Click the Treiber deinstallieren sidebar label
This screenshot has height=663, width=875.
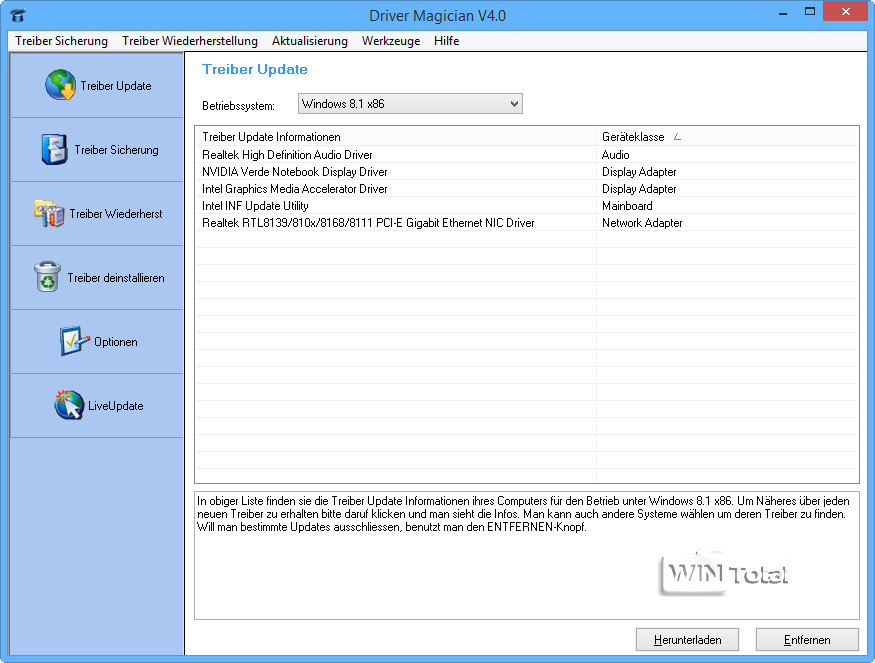click(x=116, y=277)
